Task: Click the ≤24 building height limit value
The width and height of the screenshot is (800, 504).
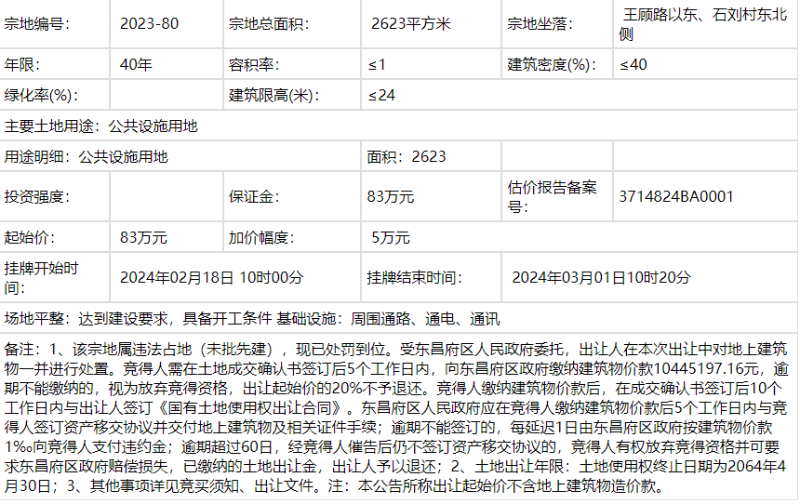Action: pyautogui.click(x=381, y=96)
